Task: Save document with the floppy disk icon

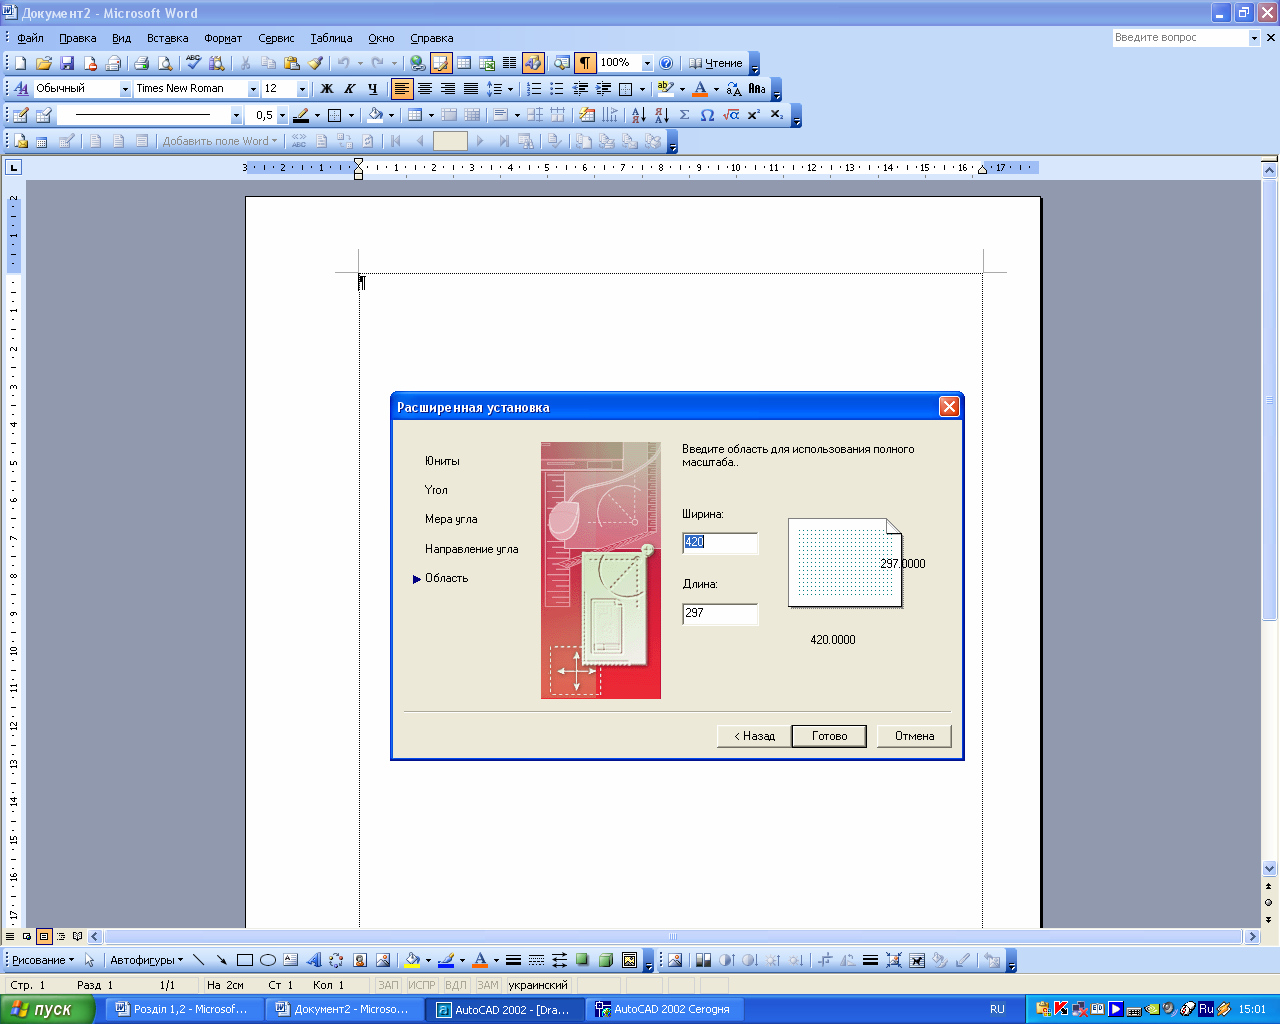Action: coord(67,63)
